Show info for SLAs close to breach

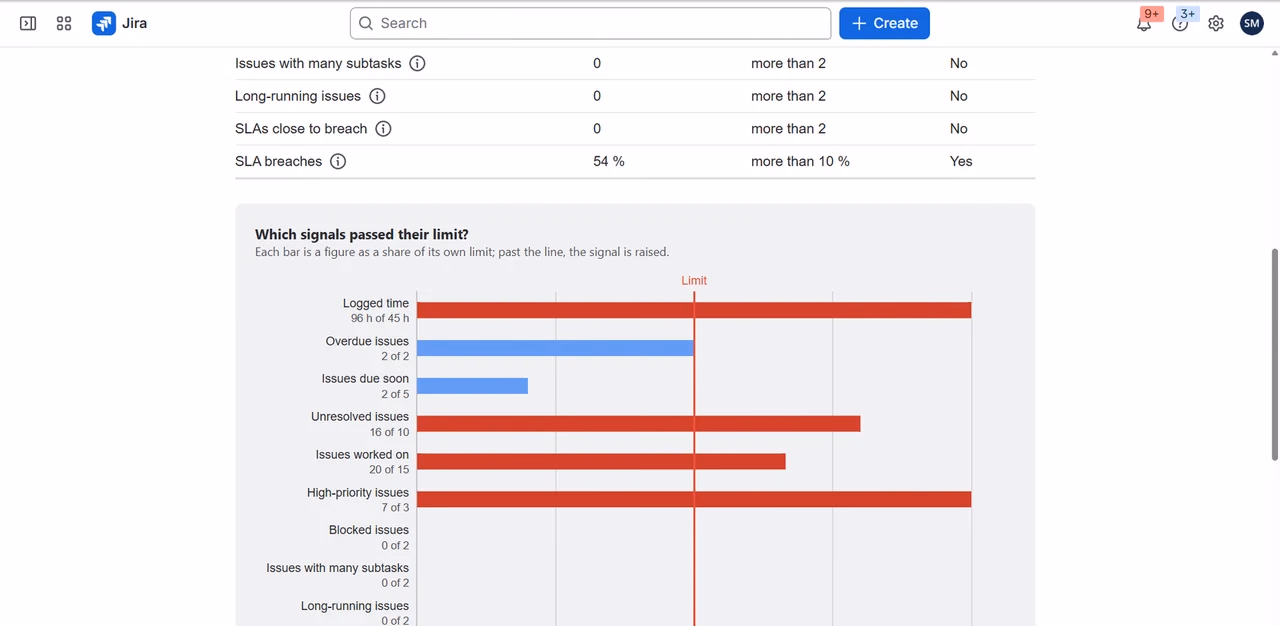[x=383, y=129]
